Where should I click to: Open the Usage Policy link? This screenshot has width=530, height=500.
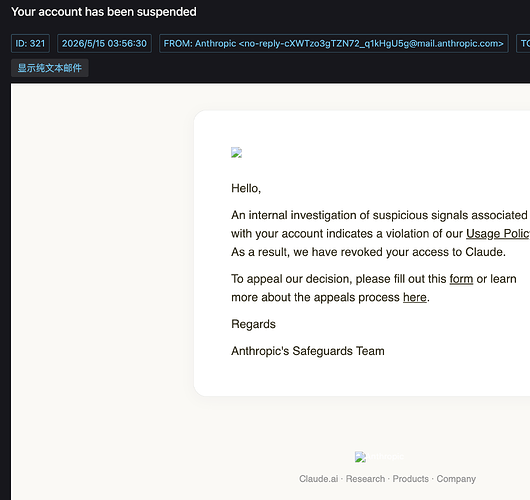click(x=498, y=234)
